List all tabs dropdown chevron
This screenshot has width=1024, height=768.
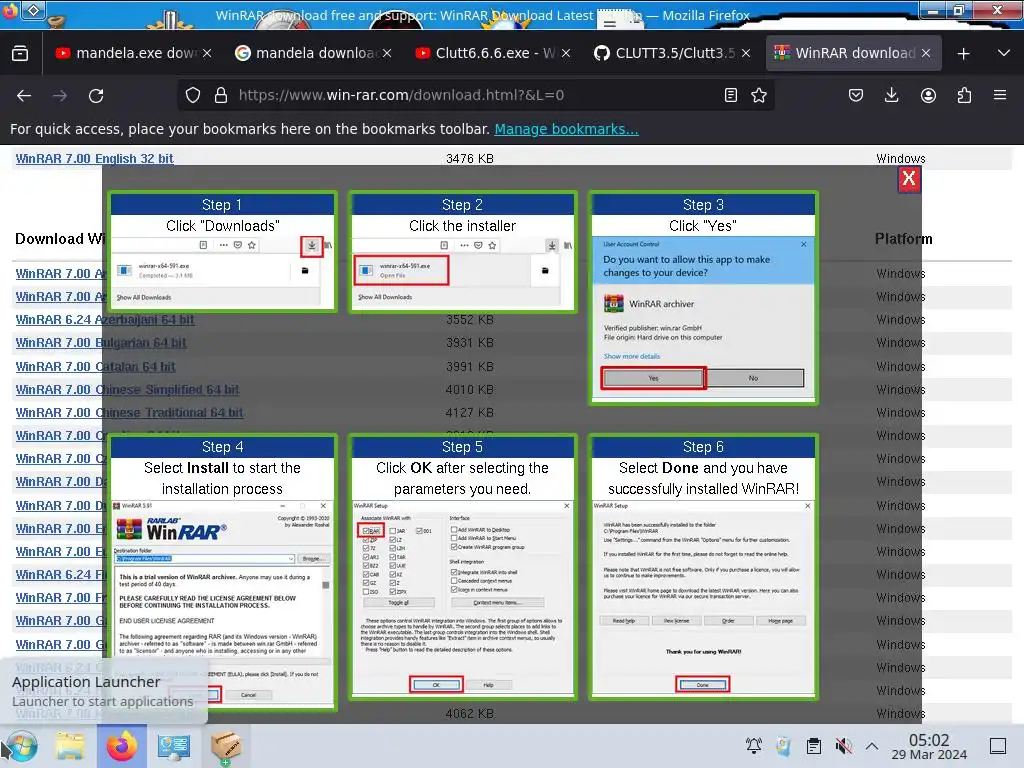tap(1004, 53)
